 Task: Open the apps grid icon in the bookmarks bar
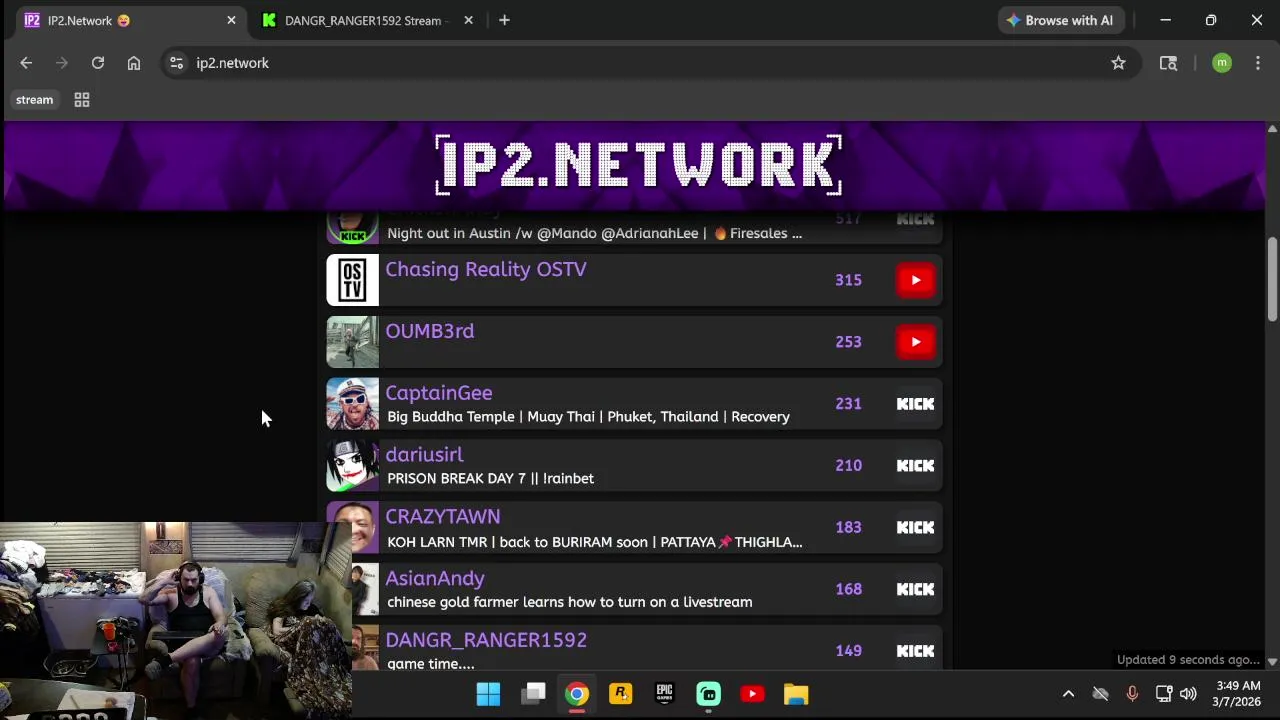tap(82, 100)
